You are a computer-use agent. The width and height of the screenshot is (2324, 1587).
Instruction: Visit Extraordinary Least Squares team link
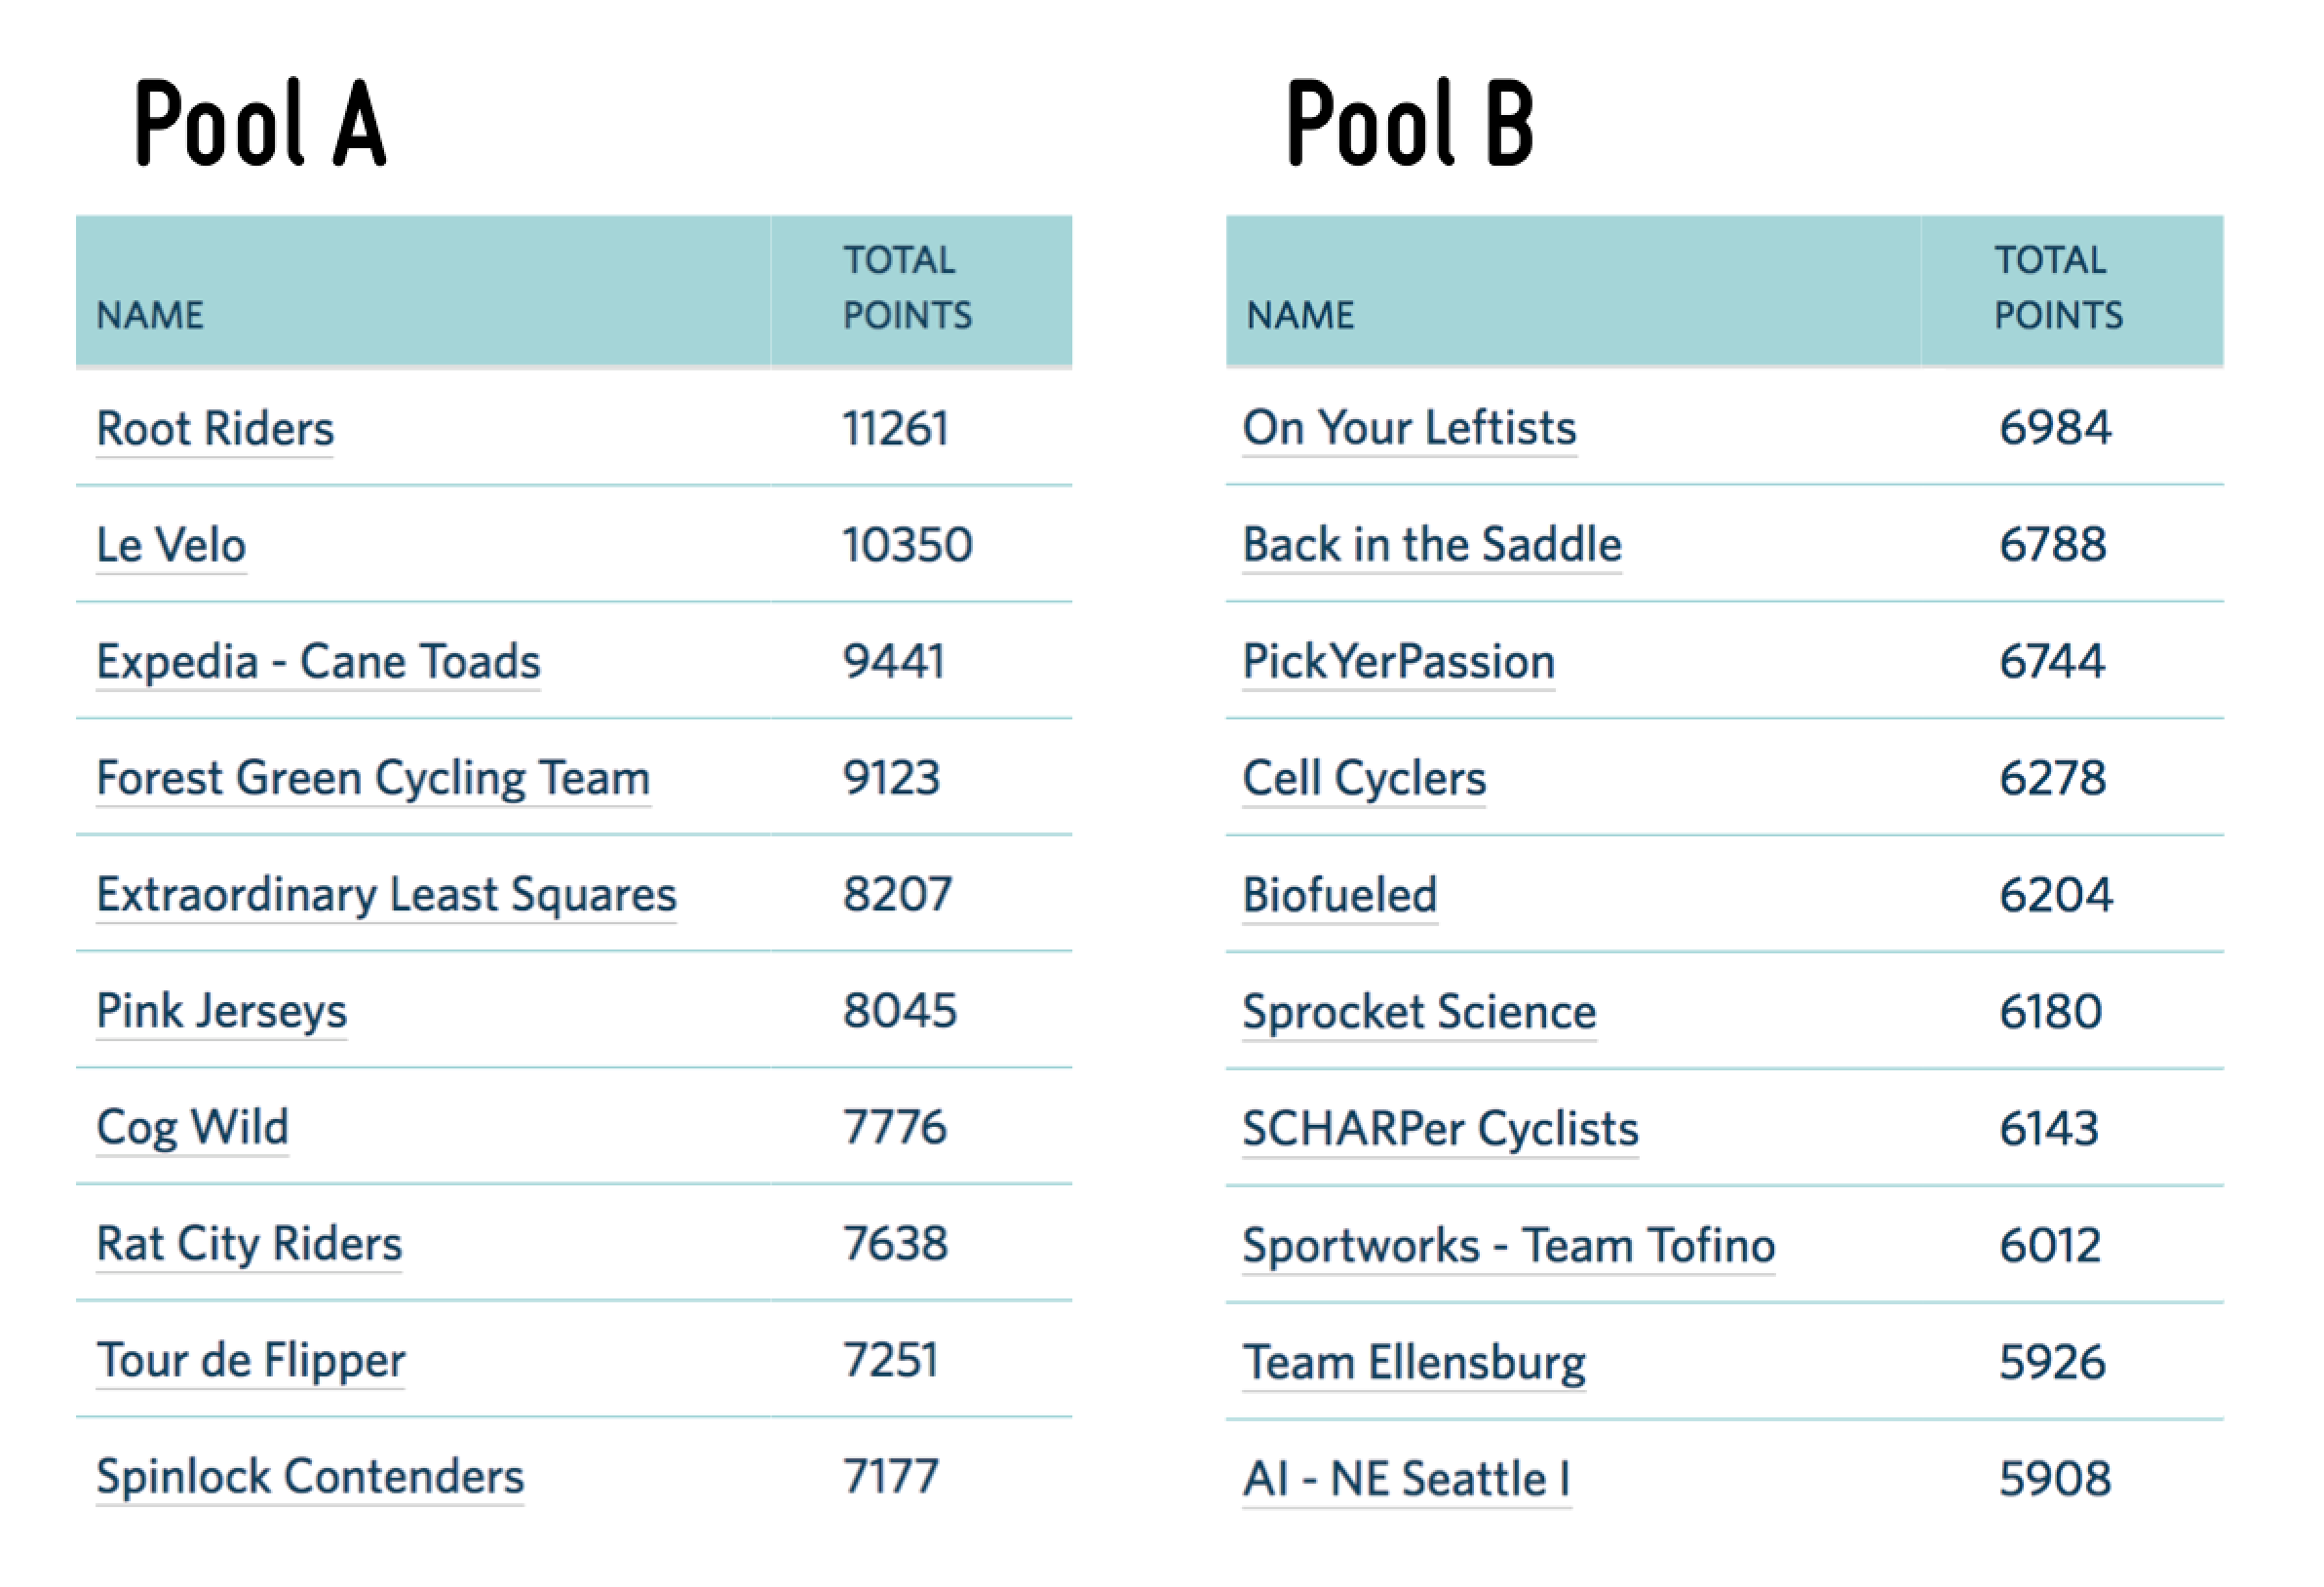pyautogui.click(x=386, y=896)
